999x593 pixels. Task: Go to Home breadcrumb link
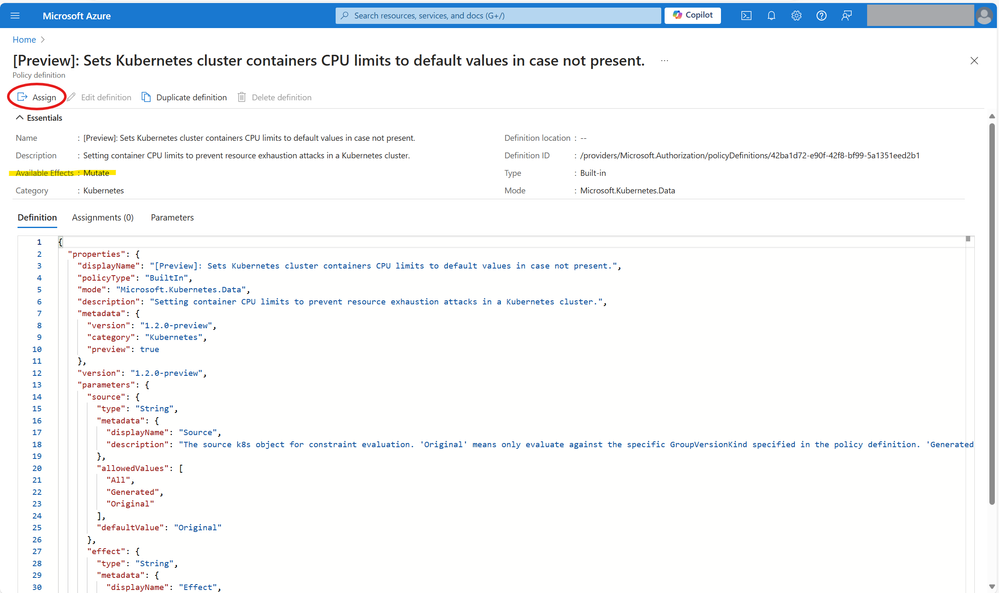[24, 39]
